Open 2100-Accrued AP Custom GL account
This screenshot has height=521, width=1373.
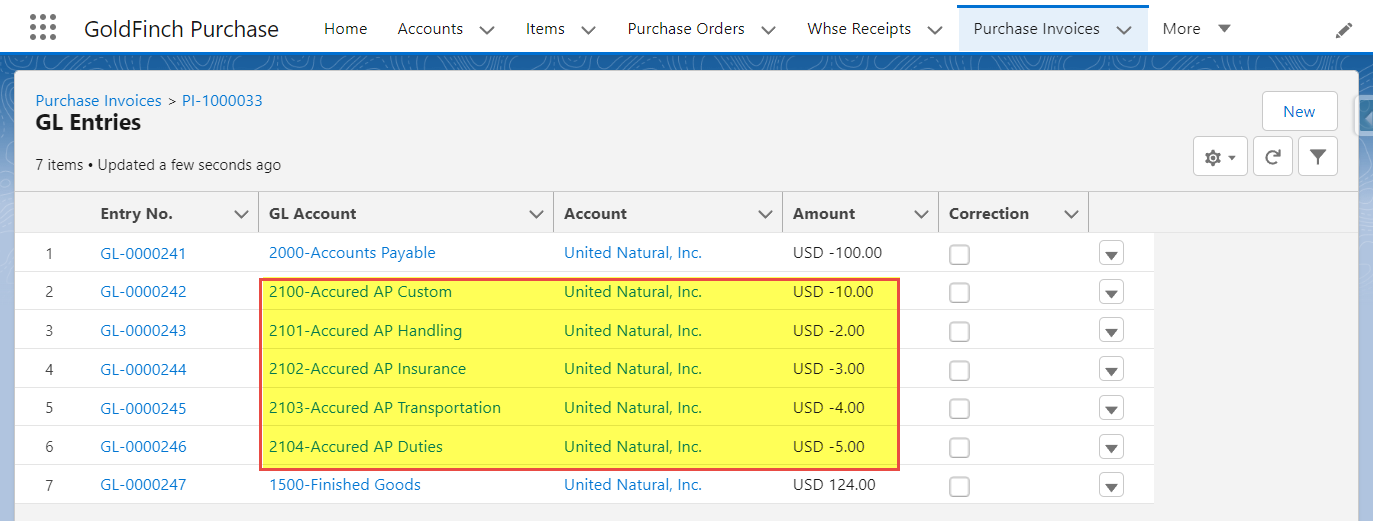pos(360,292)
